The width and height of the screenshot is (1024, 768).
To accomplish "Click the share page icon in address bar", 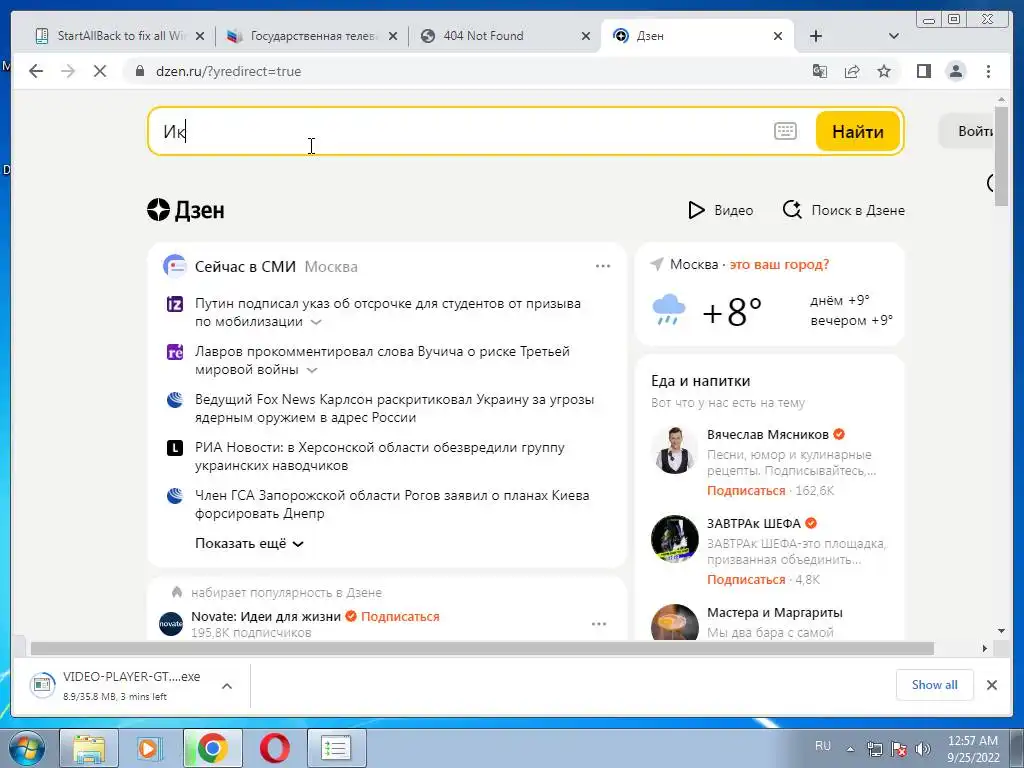I will coord(852,71).
